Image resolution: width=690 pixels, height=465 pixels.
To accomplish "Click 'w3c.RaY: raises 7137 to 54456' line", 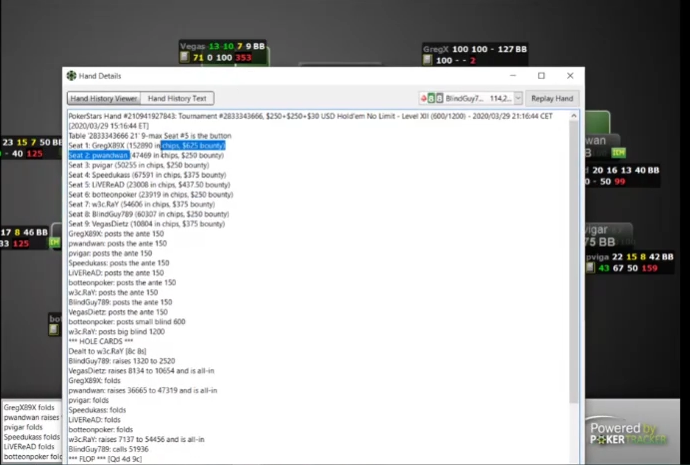I will (136, 439).
